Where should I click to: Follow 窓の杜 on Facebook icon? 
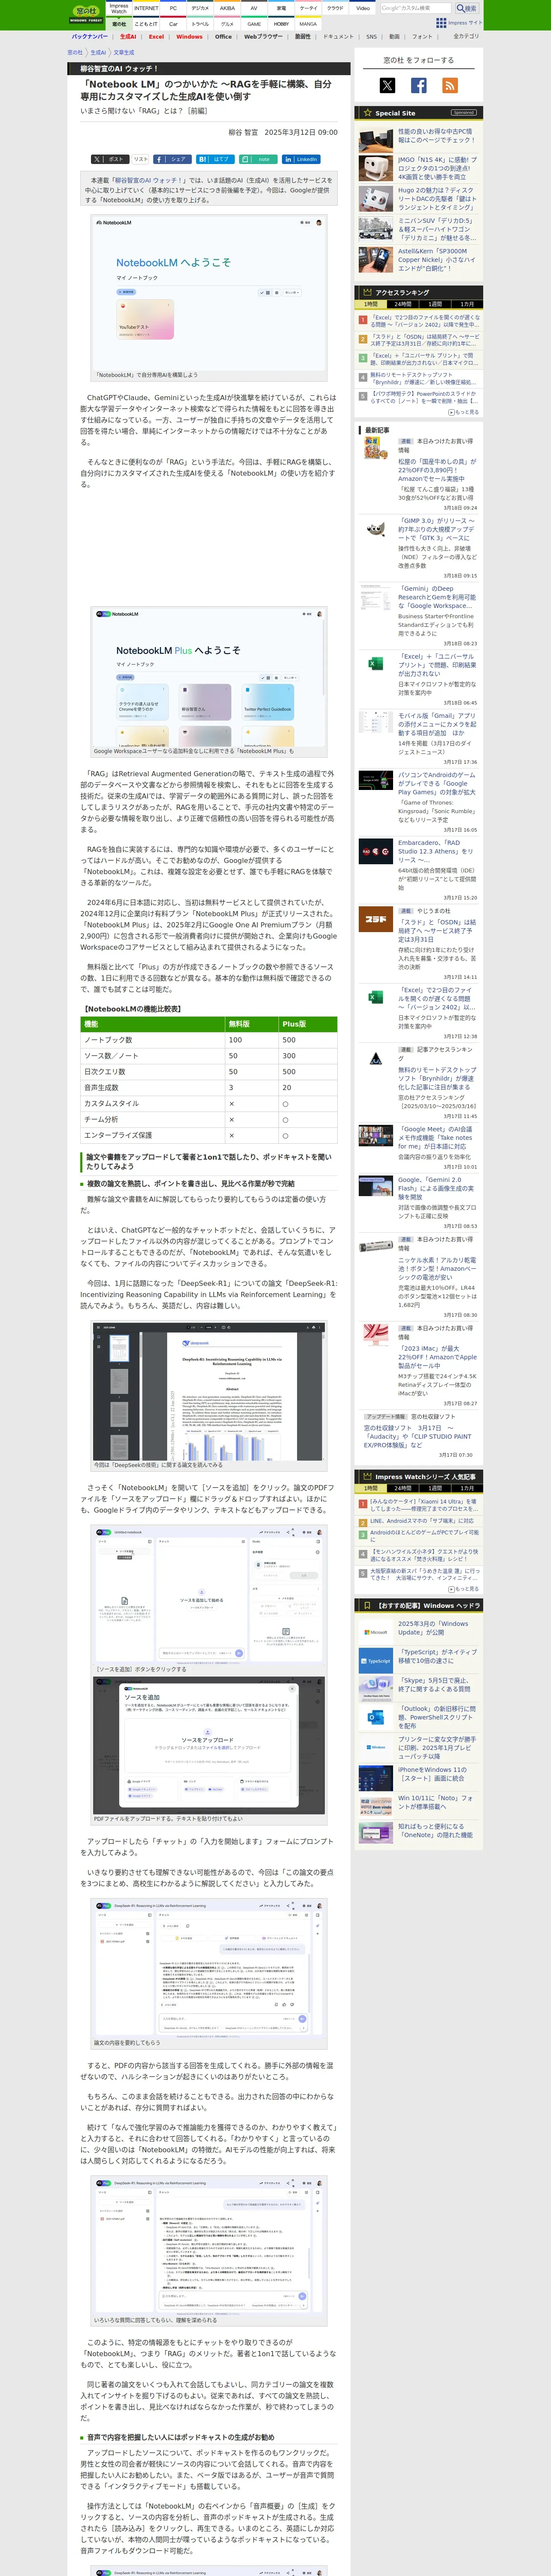pos(419,86)
